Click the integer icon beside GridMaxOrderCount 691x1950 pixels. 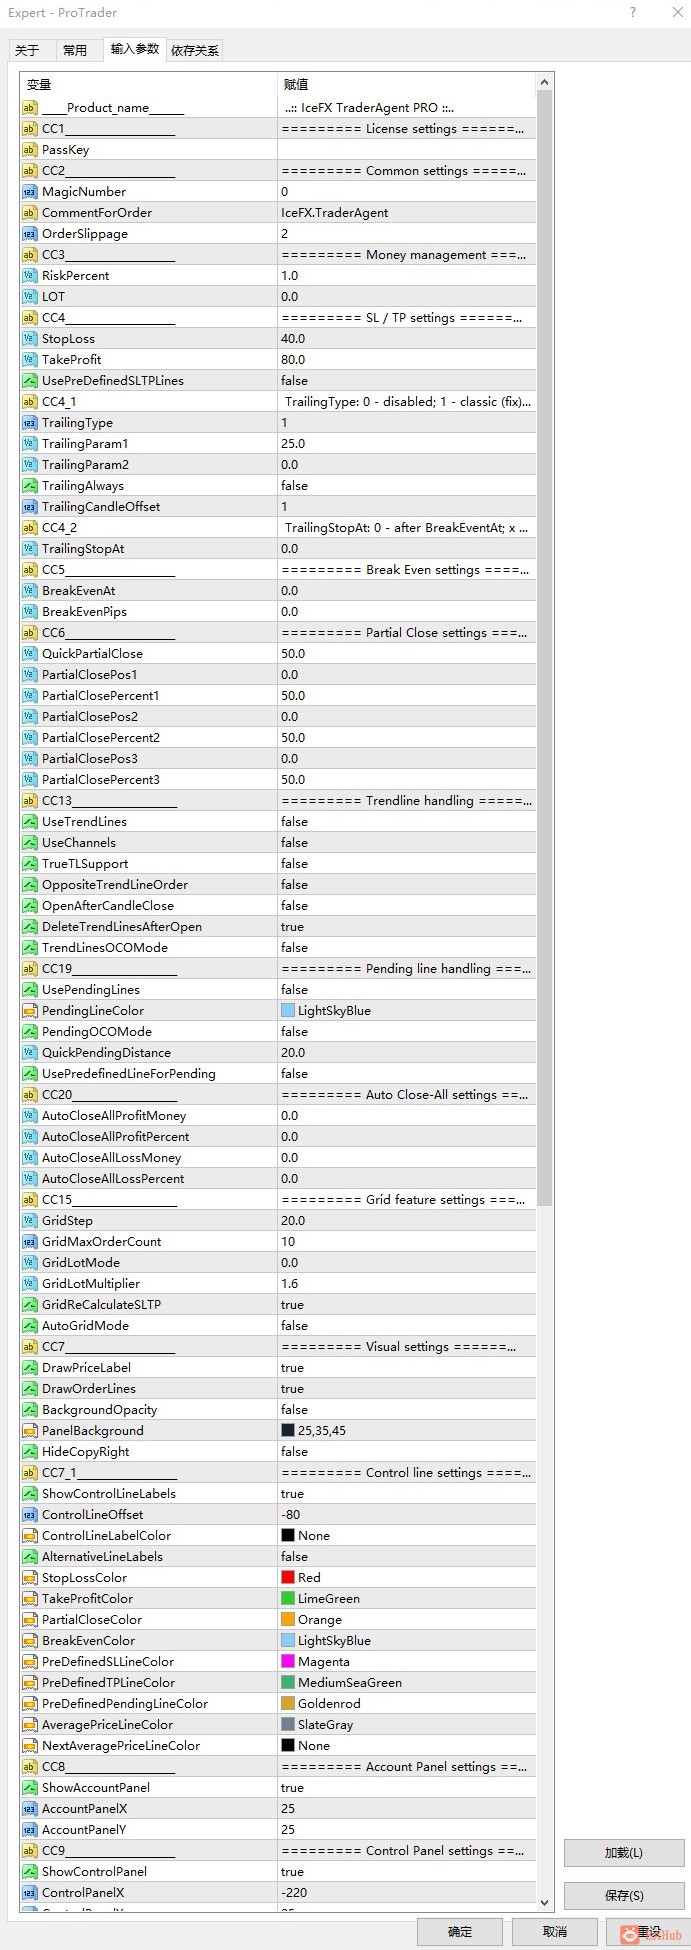tap(29, 1242)
